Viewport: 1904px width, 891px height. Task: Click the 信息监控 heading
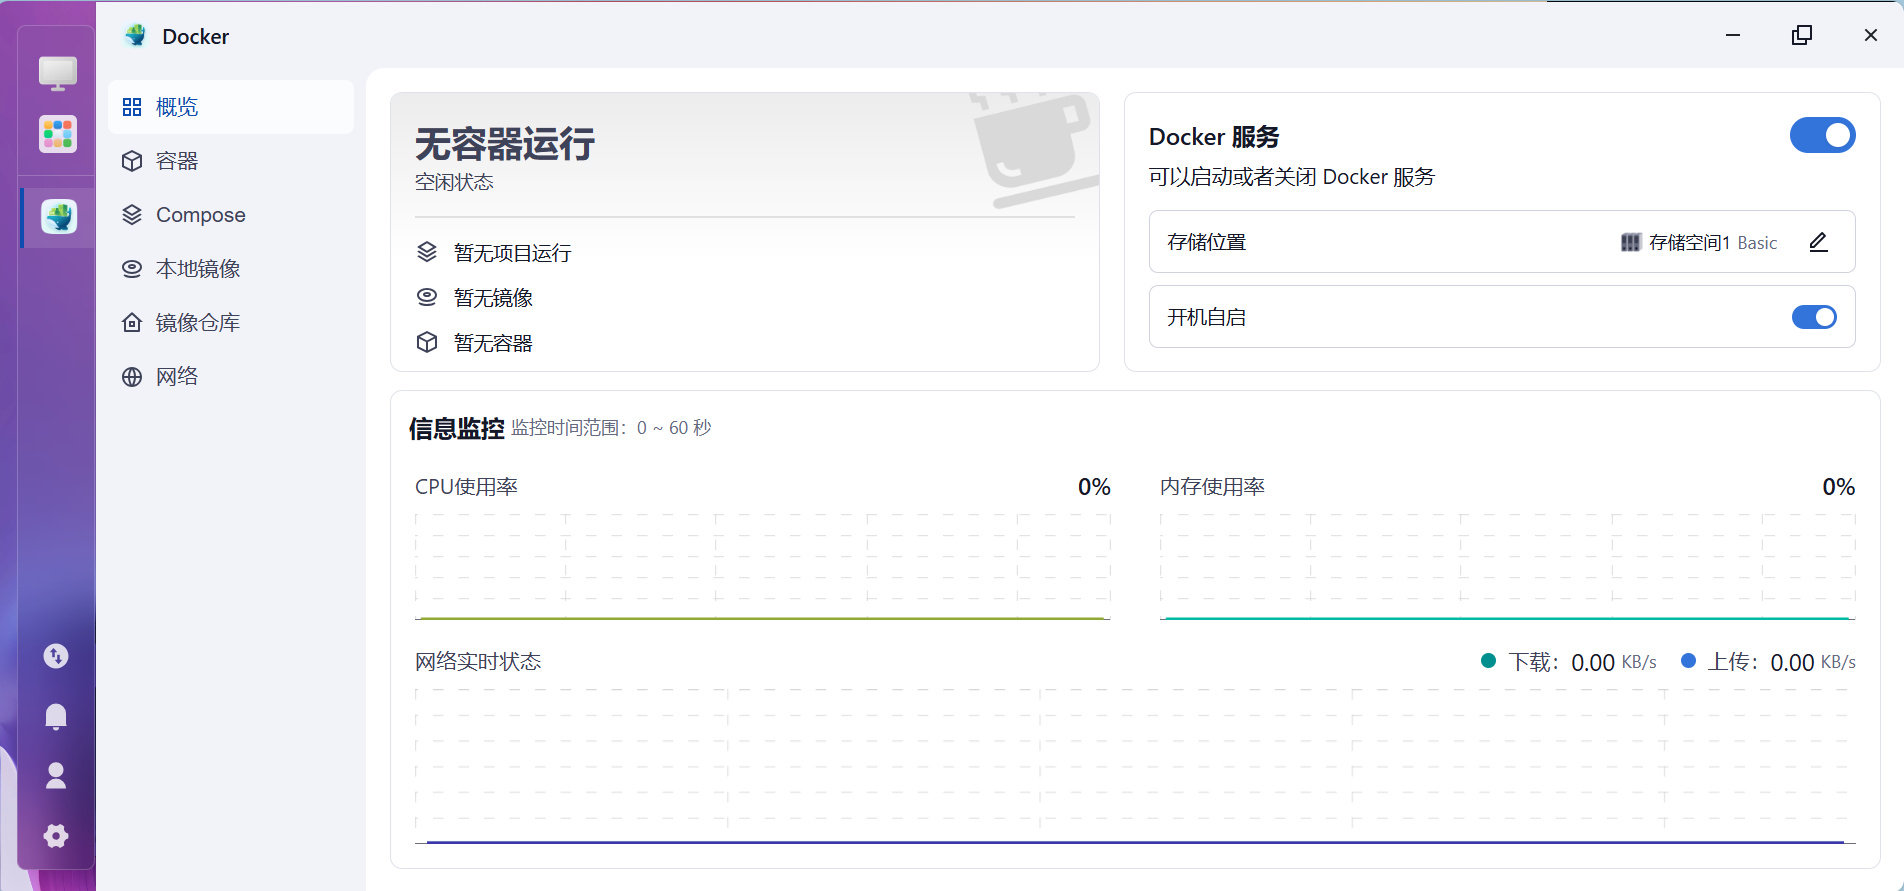[456, 428]
